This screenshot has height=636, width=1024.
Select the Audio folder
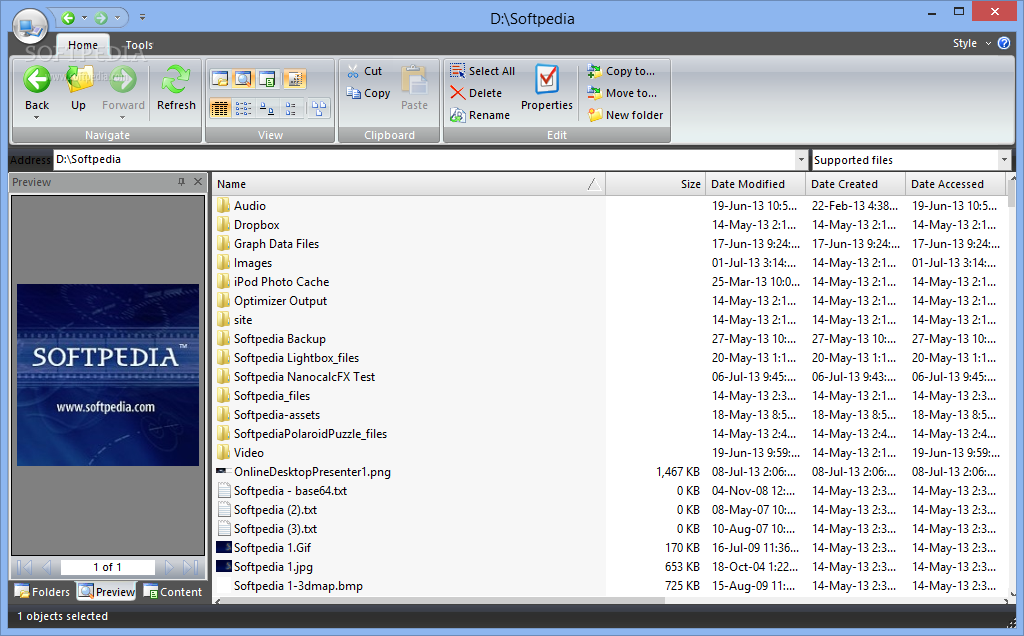(x=242, y=206)
